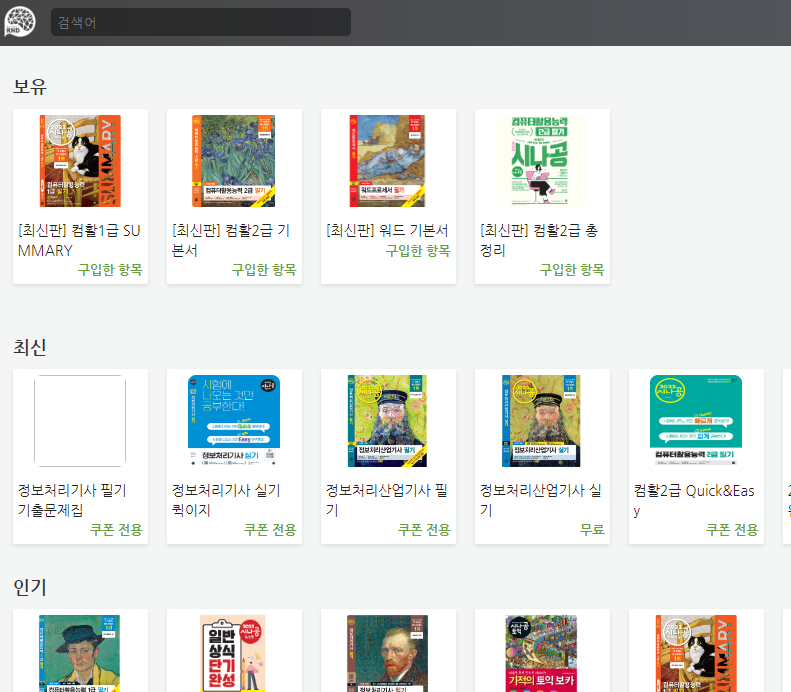This screenshot has width=791, height=692.
Task: Open the 컴활1급 SUMMARY book cover
Action: point(80,161)
